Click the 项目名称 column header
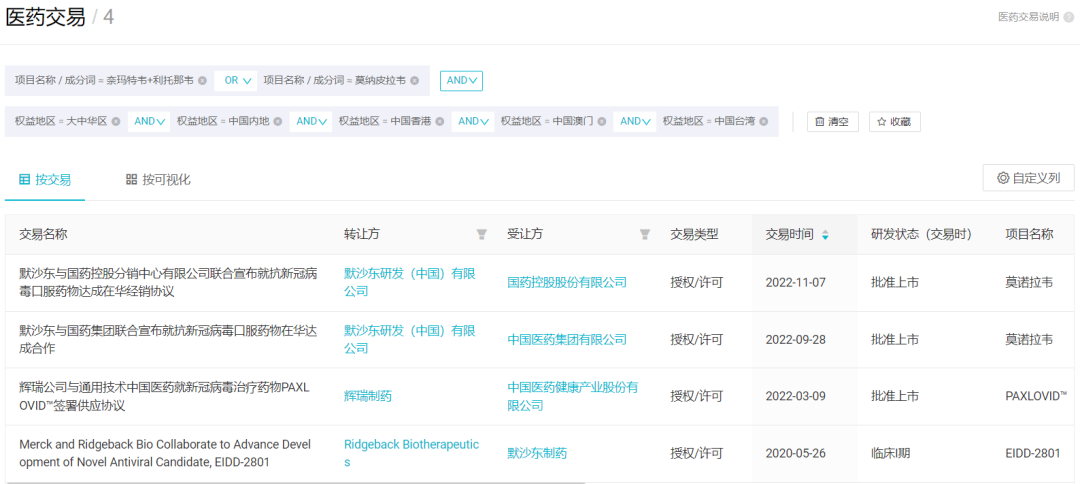1080x484 pixels. [x=1029, y=234]
